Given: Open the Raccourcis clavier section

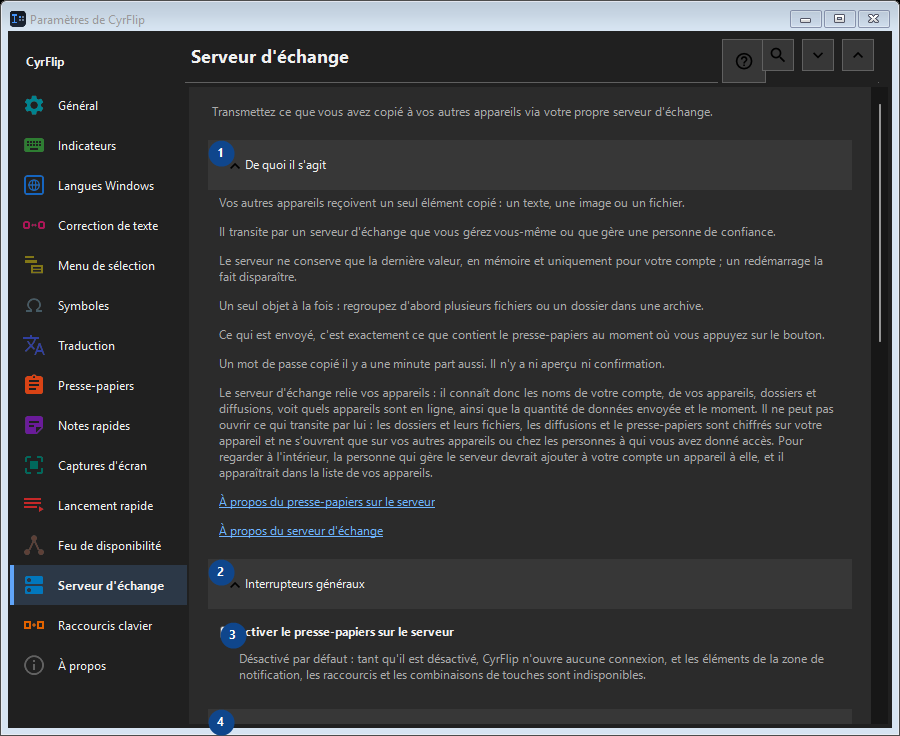Looking at the screenshot, I should click(x=99, y=625).
